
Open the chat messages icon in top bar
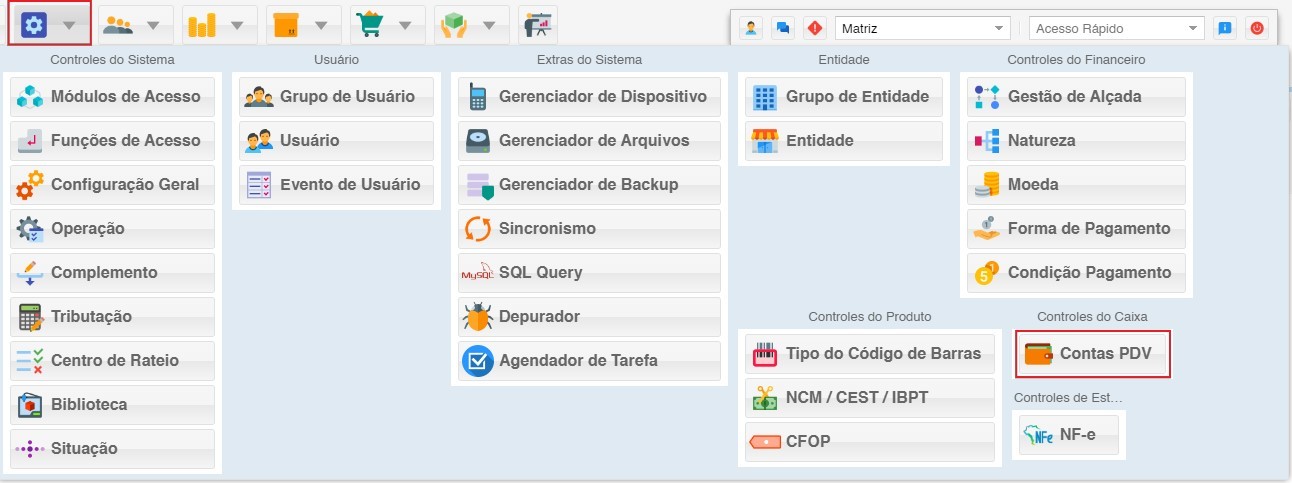coord(783,28)
